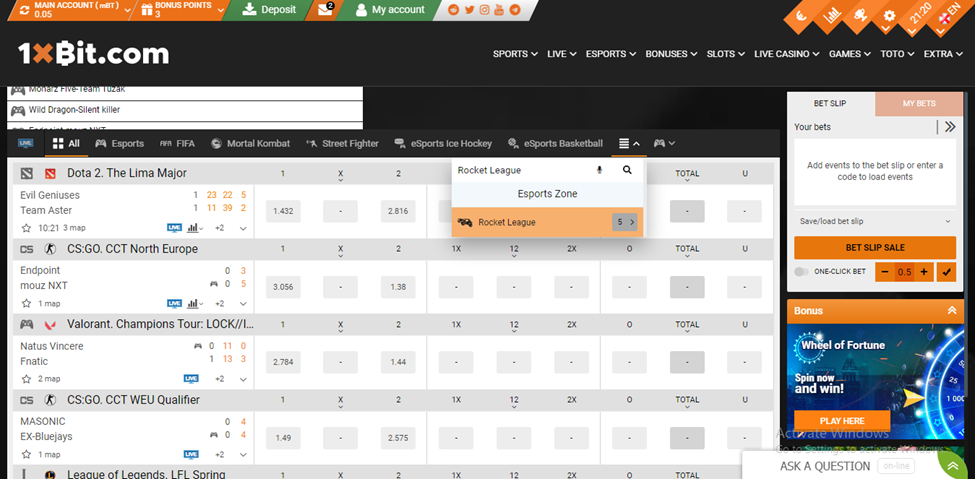Open live stream for Evil Geniuses match
This screenshot has height=479, width=975.
point(175,228)
